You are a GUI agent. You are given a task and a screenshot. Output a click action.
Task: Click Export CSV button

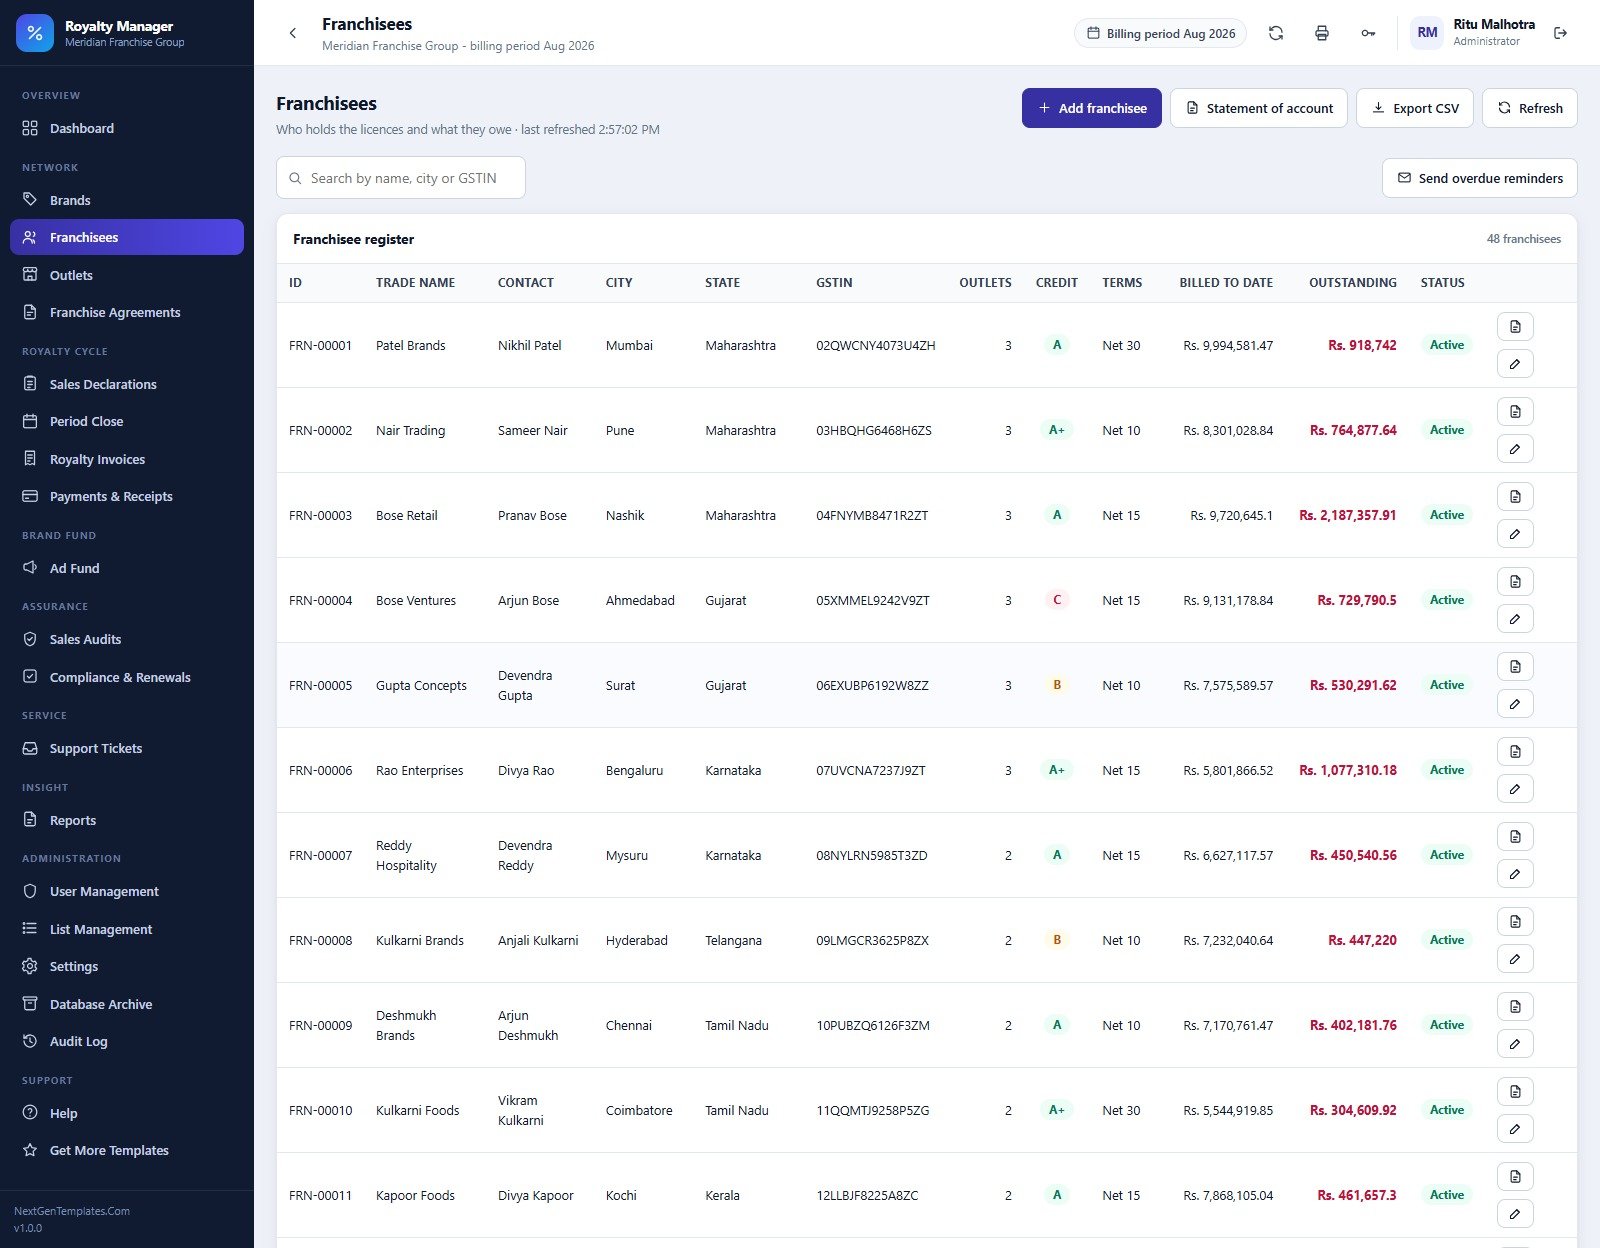click(x=1415, y=108)
